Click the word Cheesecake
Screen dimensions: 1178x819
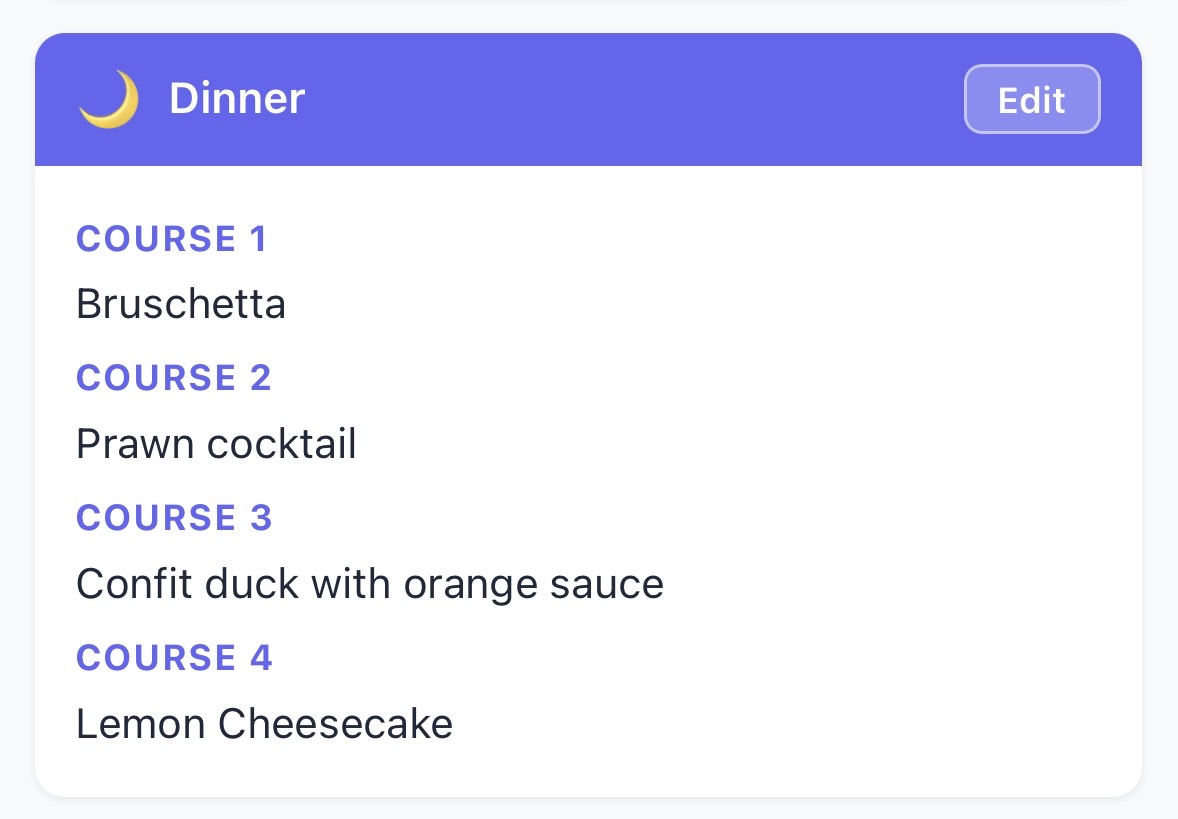335,724
